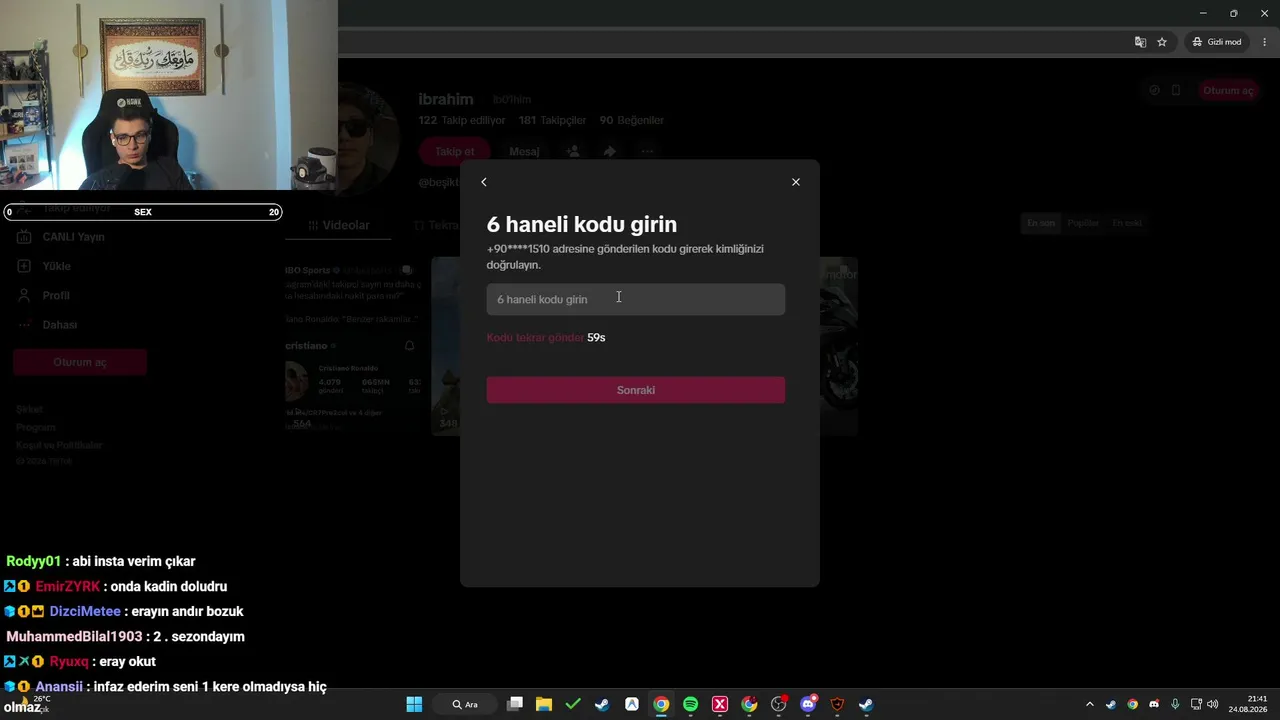
Task: Click the Takip et button
Action: [x=454, y=151]
